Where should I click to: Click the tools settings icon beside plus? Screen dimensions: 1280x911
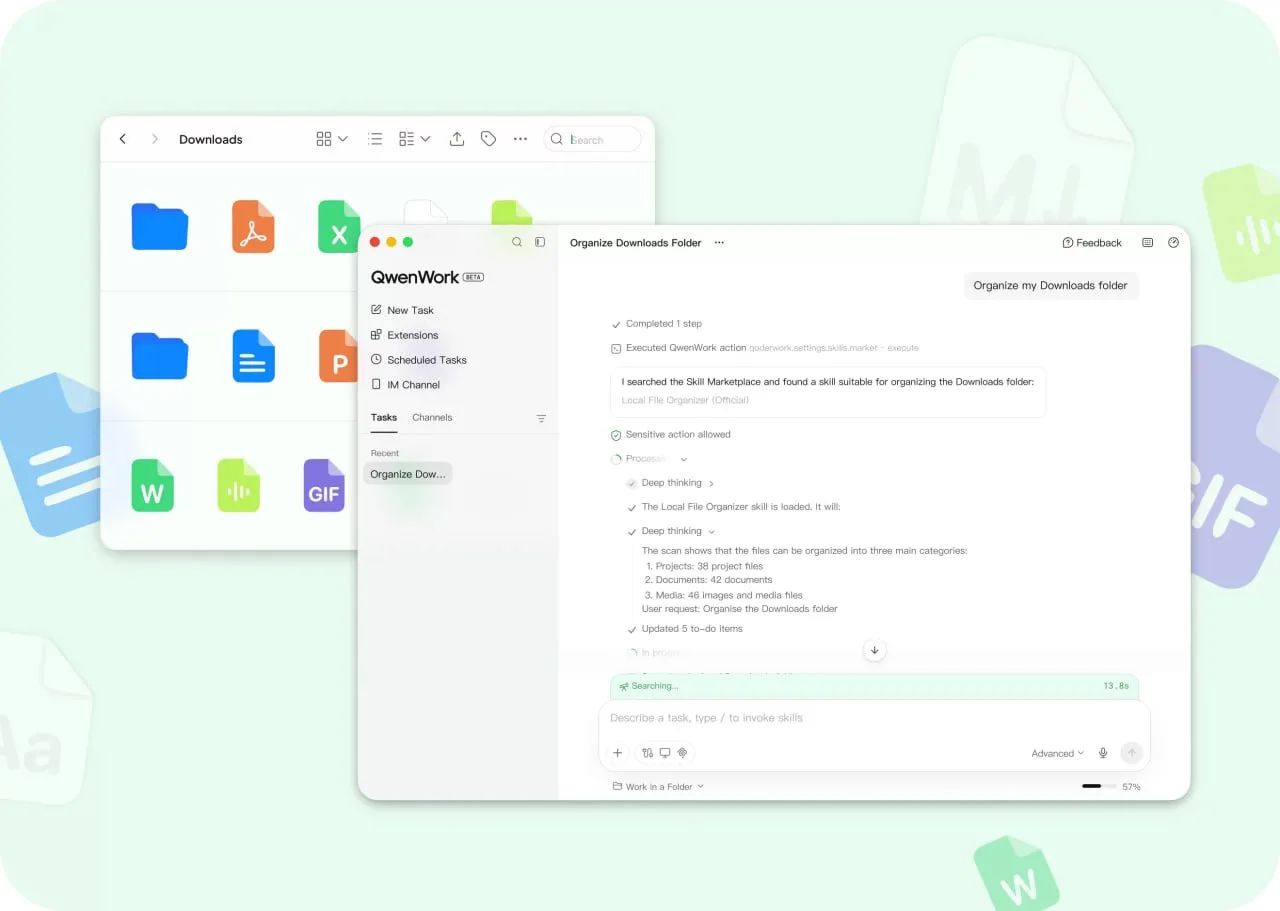(648, 753)
